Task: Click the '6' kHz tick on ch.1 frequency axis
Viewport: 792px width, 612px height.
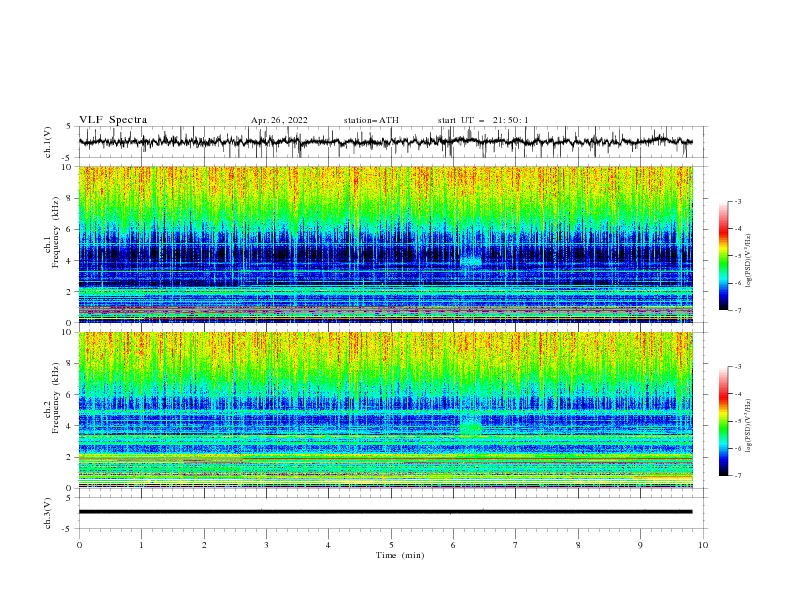Action: click(x=70, y=229)
